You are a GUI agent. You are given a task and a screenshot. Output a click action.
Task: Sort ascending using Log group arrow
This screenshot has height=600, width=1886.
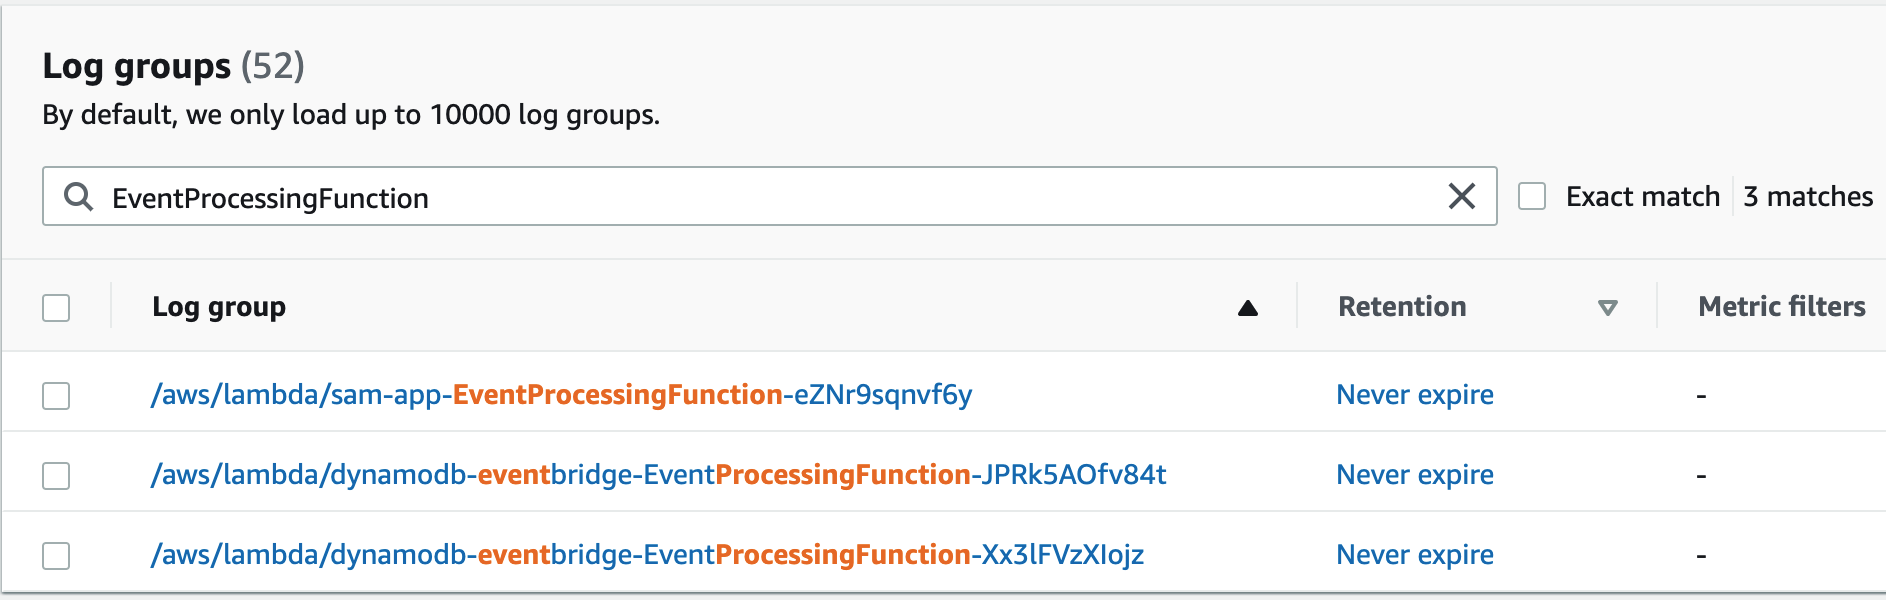1247,308
